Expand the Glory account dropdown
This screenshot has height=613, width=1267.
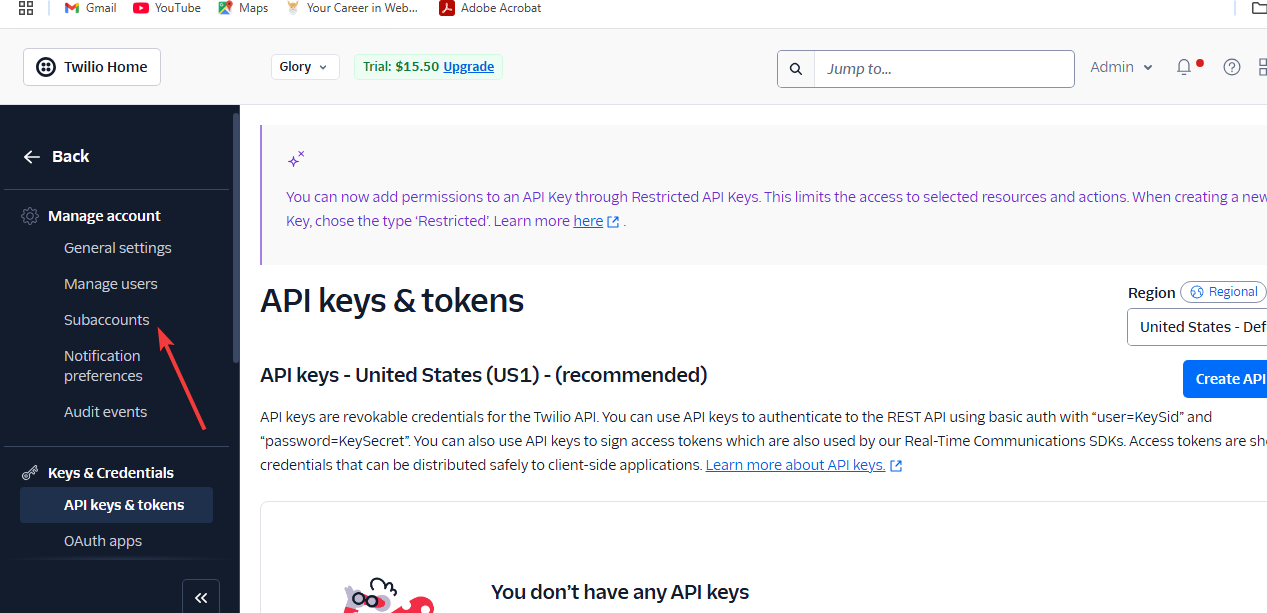305,67
